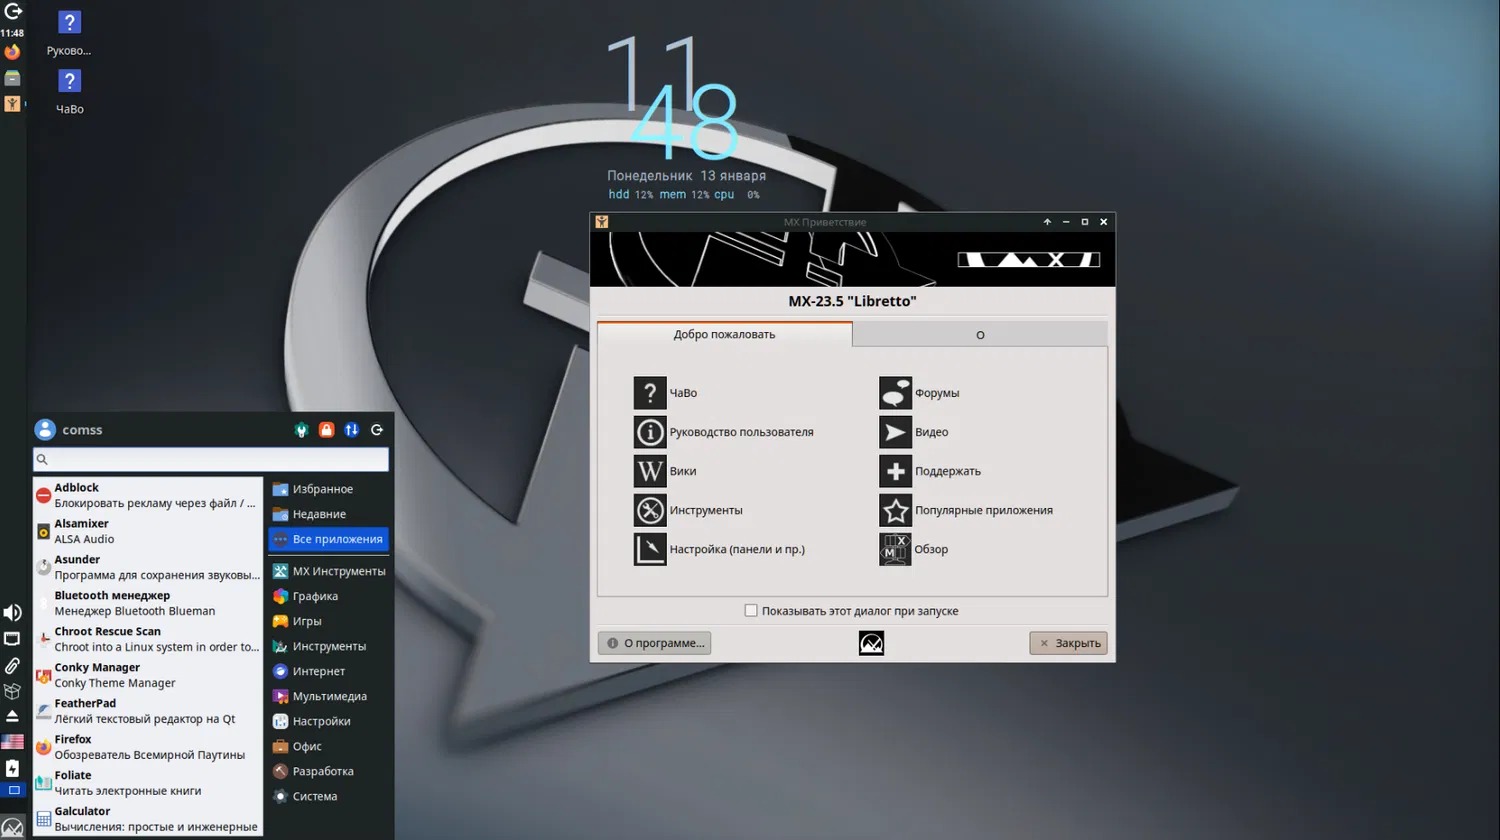Click the volume icon in the panel
This screenshot has height=840, width=1500.
pyautogui.click(x=12, y=613)
